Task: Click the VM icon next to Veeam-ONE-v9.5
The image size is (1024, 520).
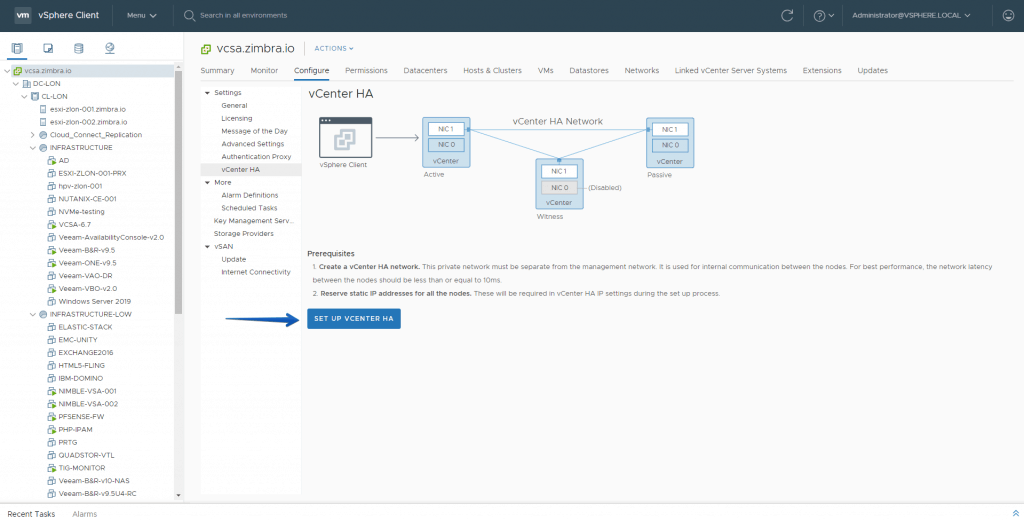Action: 52,263
